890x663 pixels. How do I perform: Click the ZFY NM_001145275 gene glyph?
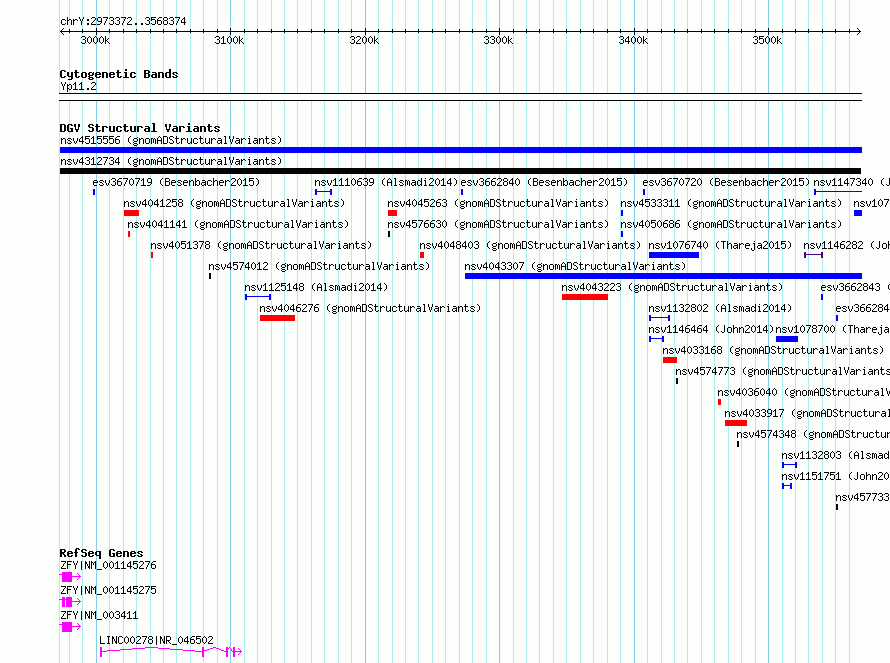70,602
